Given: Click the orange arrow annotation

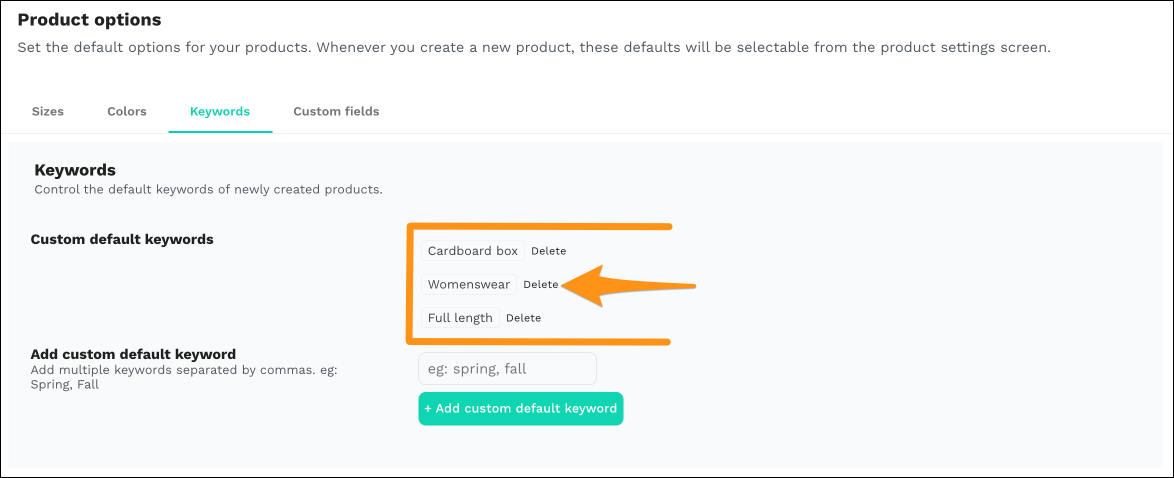Looking at the screenshot, I should pyautogui.click(x=629, y=285).
